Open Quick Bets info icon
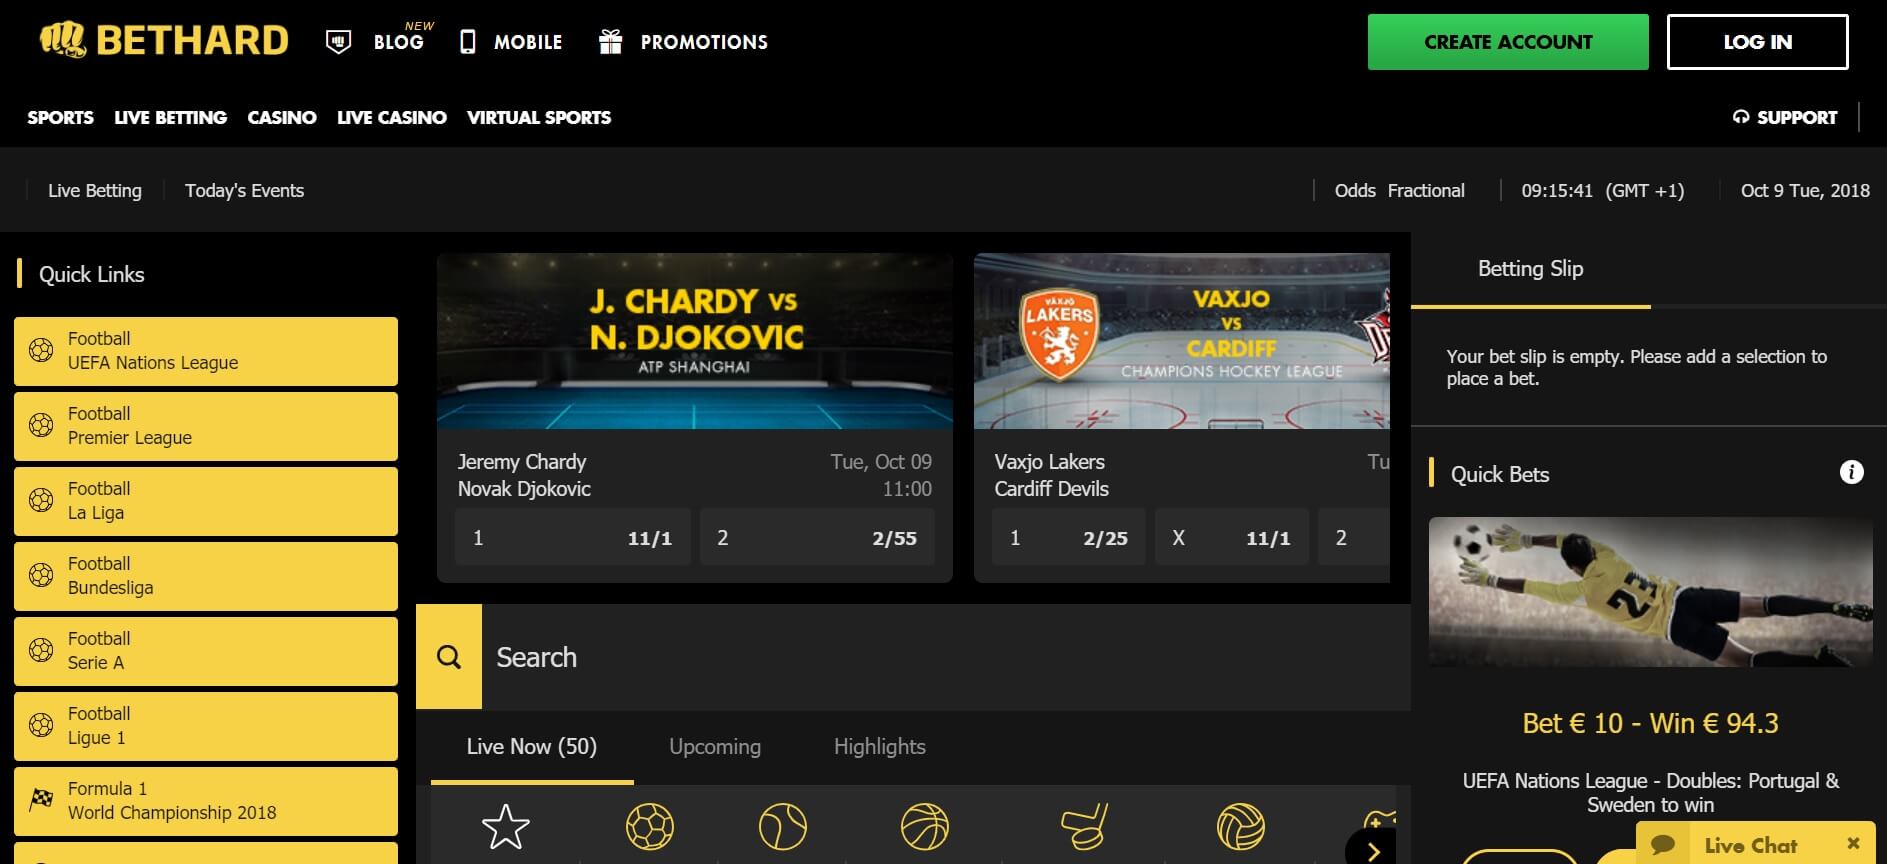Viewport: 1887px width, 864px height. coord(1852,472)
